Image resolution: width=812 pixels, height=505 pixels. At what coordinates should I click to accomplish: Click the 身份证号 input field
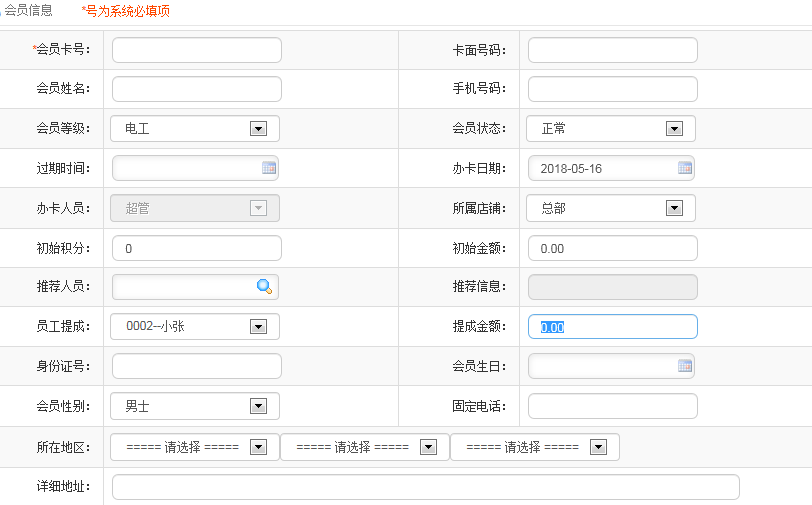click(x=197, y=366)
